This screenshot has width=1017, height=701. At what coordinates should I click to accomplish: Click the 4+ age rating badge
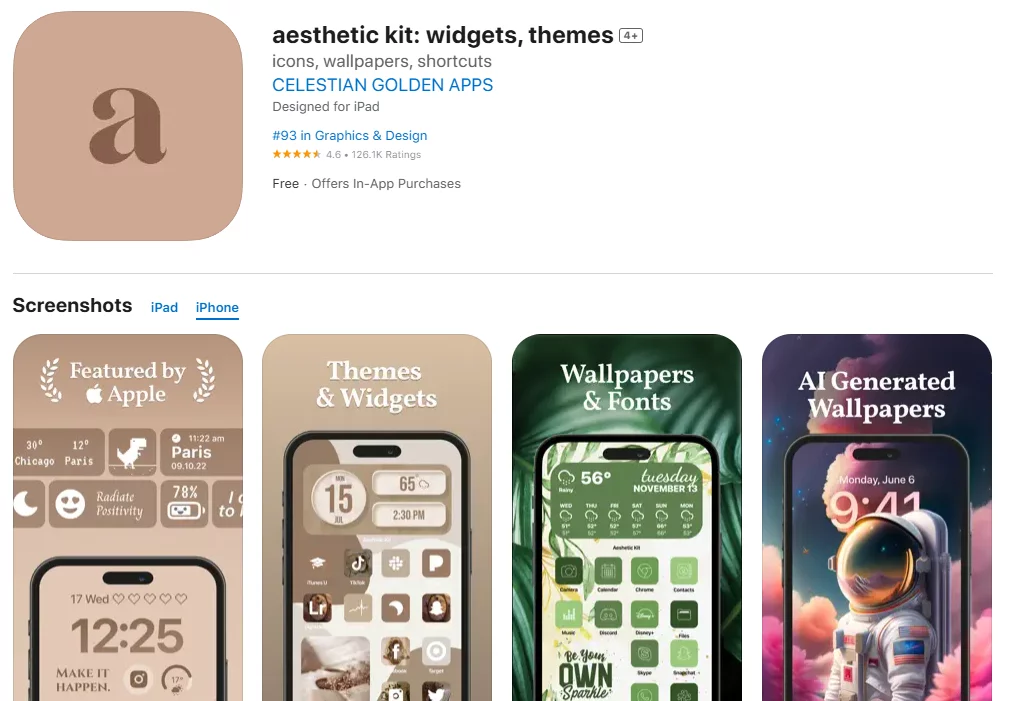click(x=630, y=36)
